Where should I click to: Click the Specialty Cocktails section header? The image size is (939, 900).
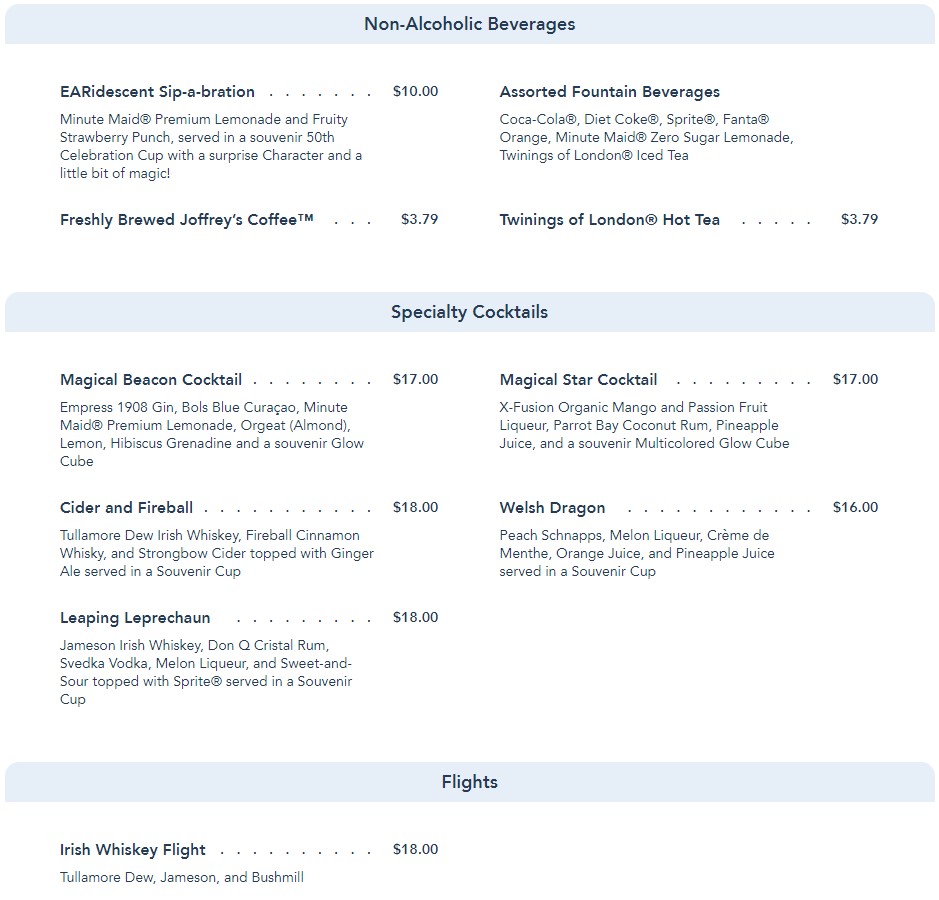click(469, 312)
